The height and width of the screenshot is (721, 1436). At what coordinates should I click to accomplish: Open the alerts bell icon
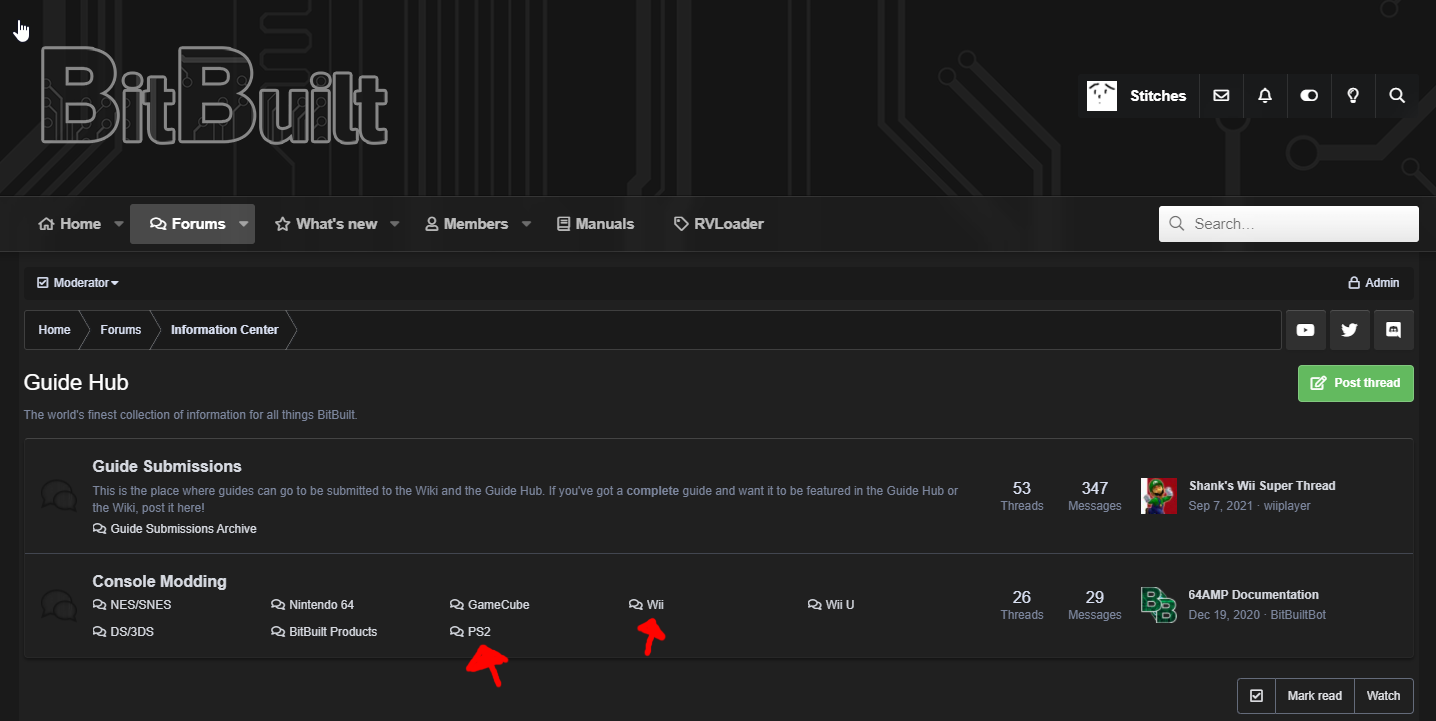tap(1265, 96)
